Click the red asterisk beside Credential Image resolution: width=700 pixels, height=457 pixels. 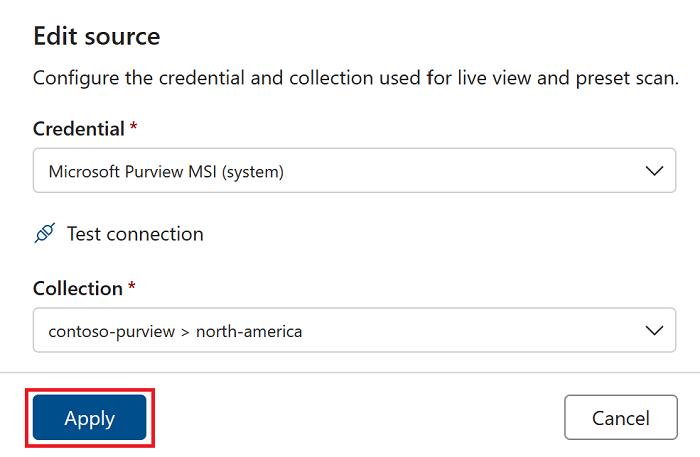point(134,128)
